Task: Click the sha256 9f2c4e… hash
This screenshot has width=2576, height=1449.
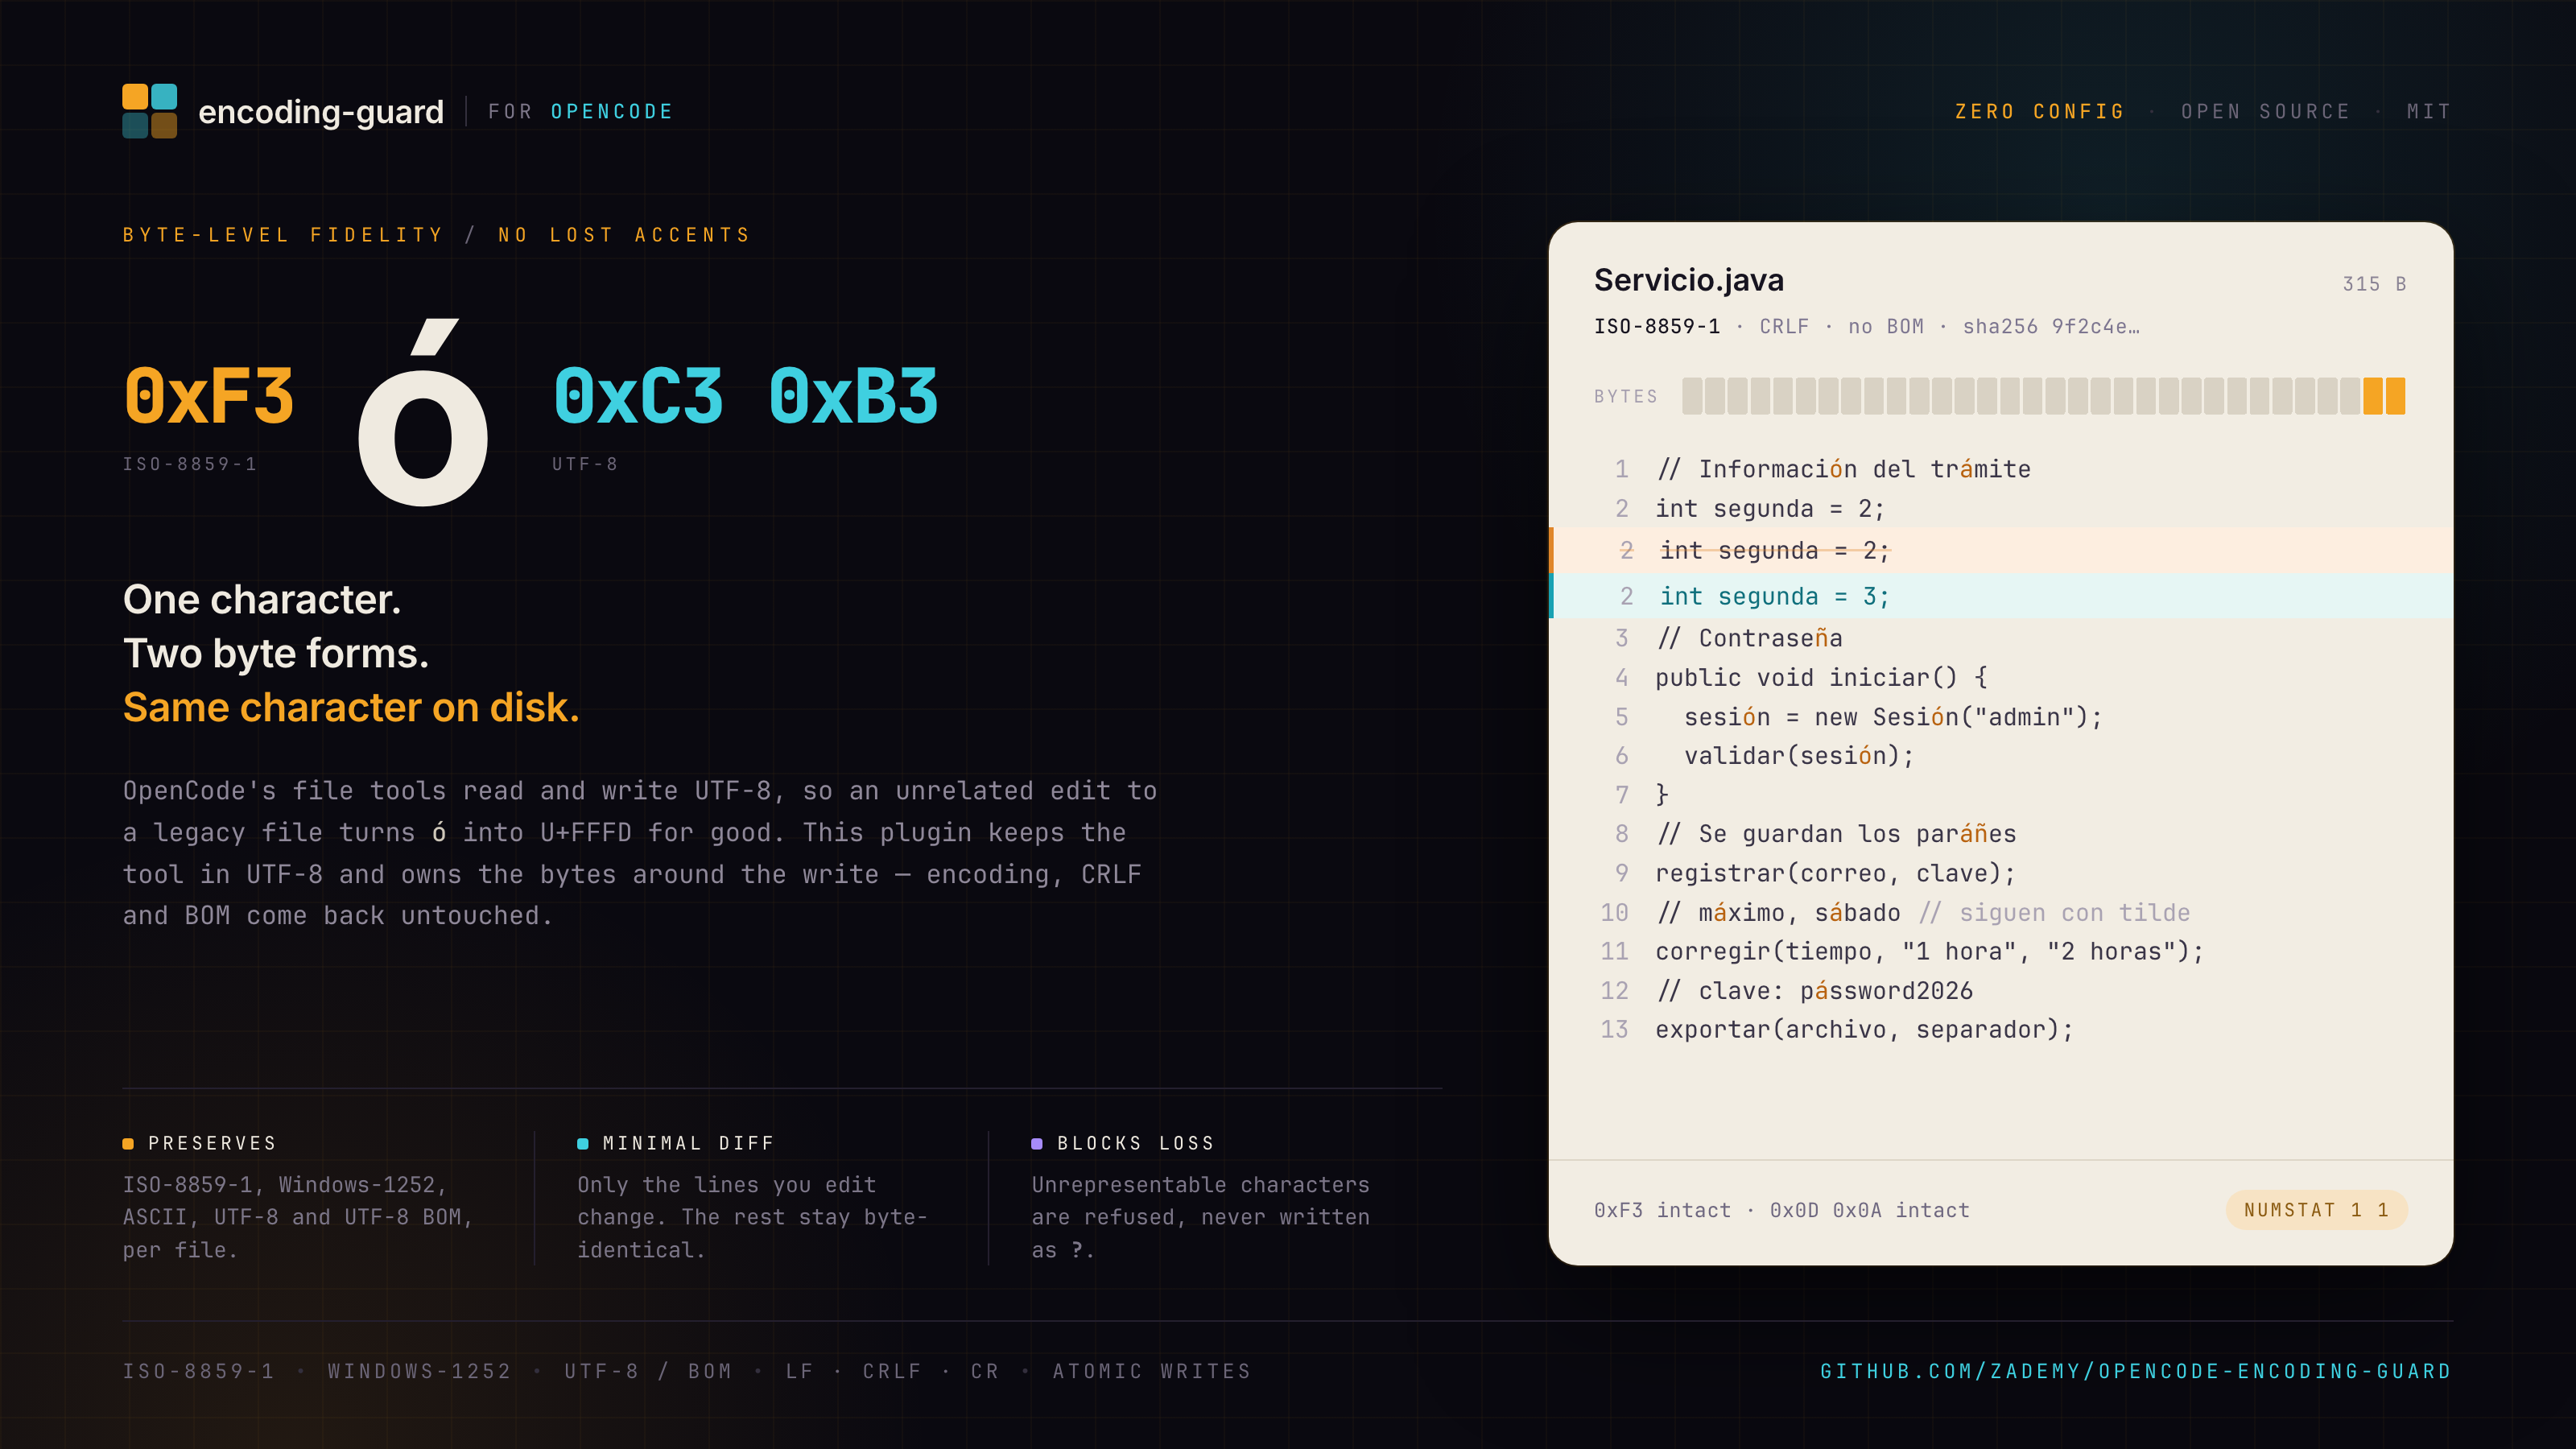Action: (x=2051, y=326)
